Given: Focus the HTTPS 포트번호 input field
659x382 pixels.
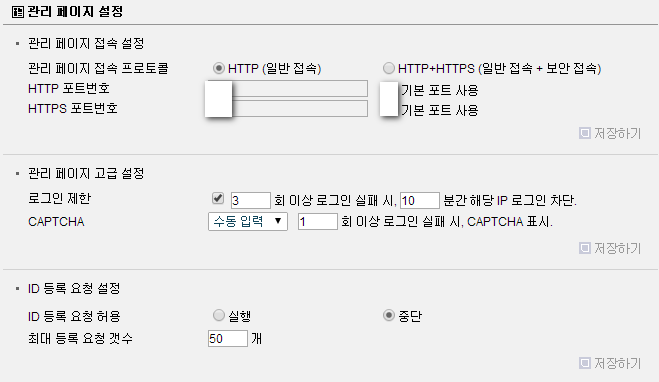Looking at the screenshot, I should point(288,108).
